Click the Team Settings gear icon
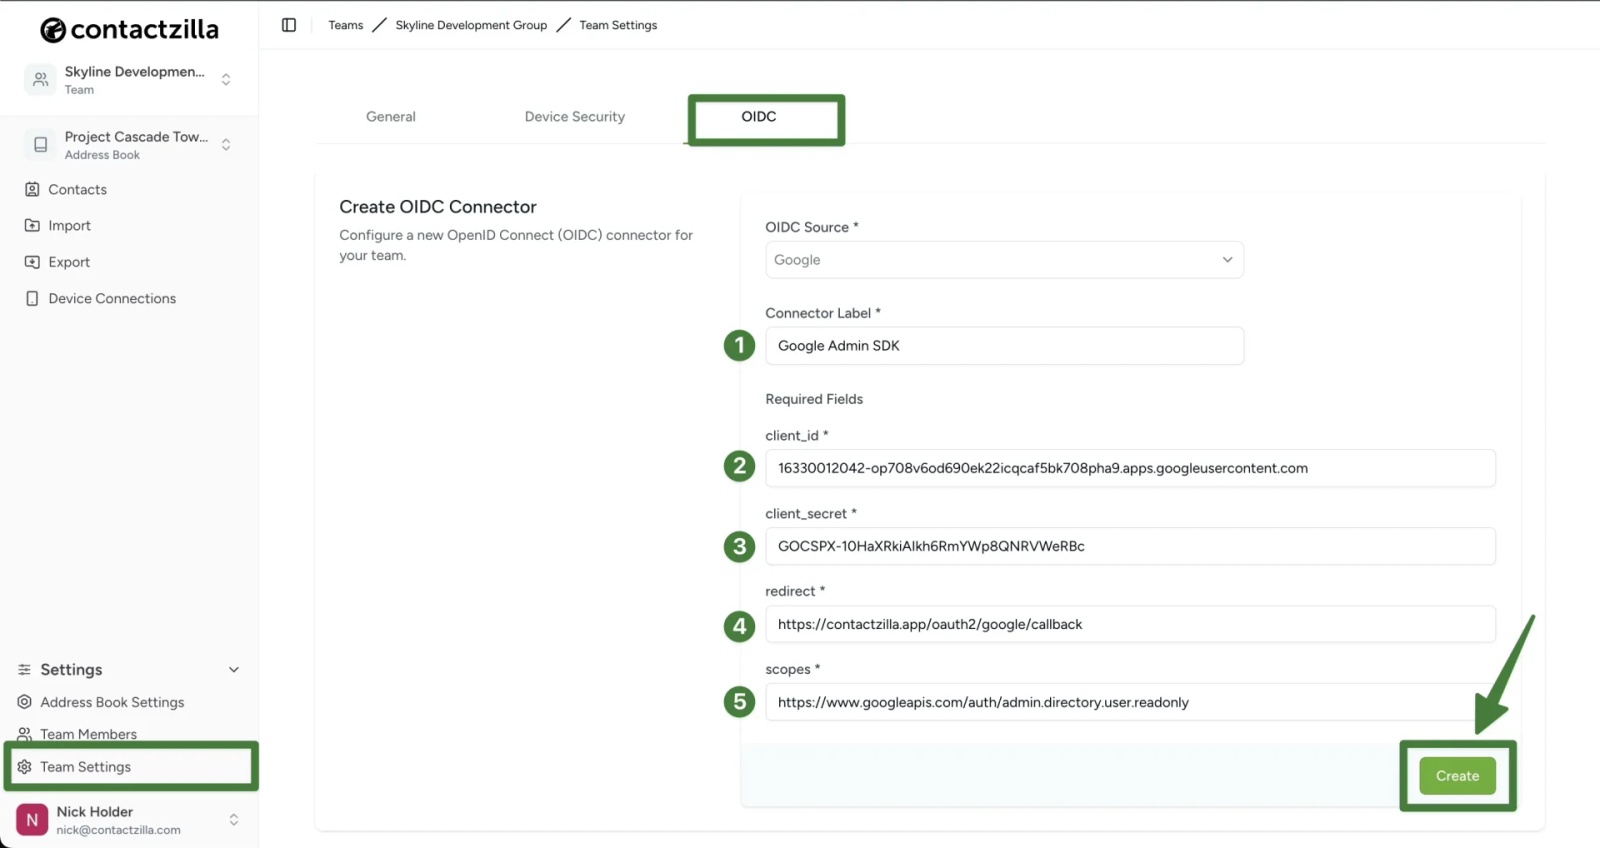This screenshot has height=848, width=1600. 24,767
